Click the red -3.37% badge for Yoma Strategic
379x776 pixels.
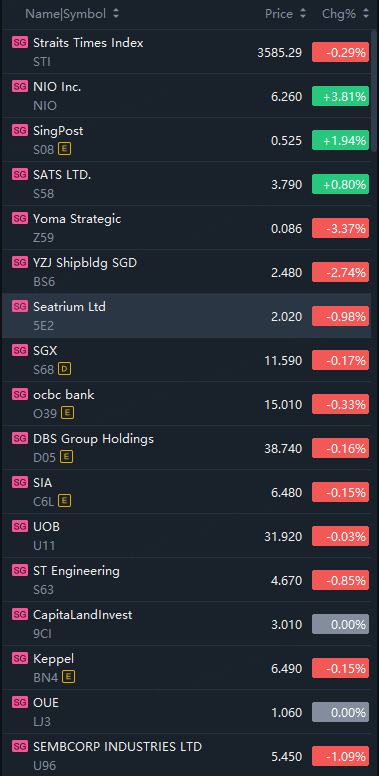coord(340,228)
